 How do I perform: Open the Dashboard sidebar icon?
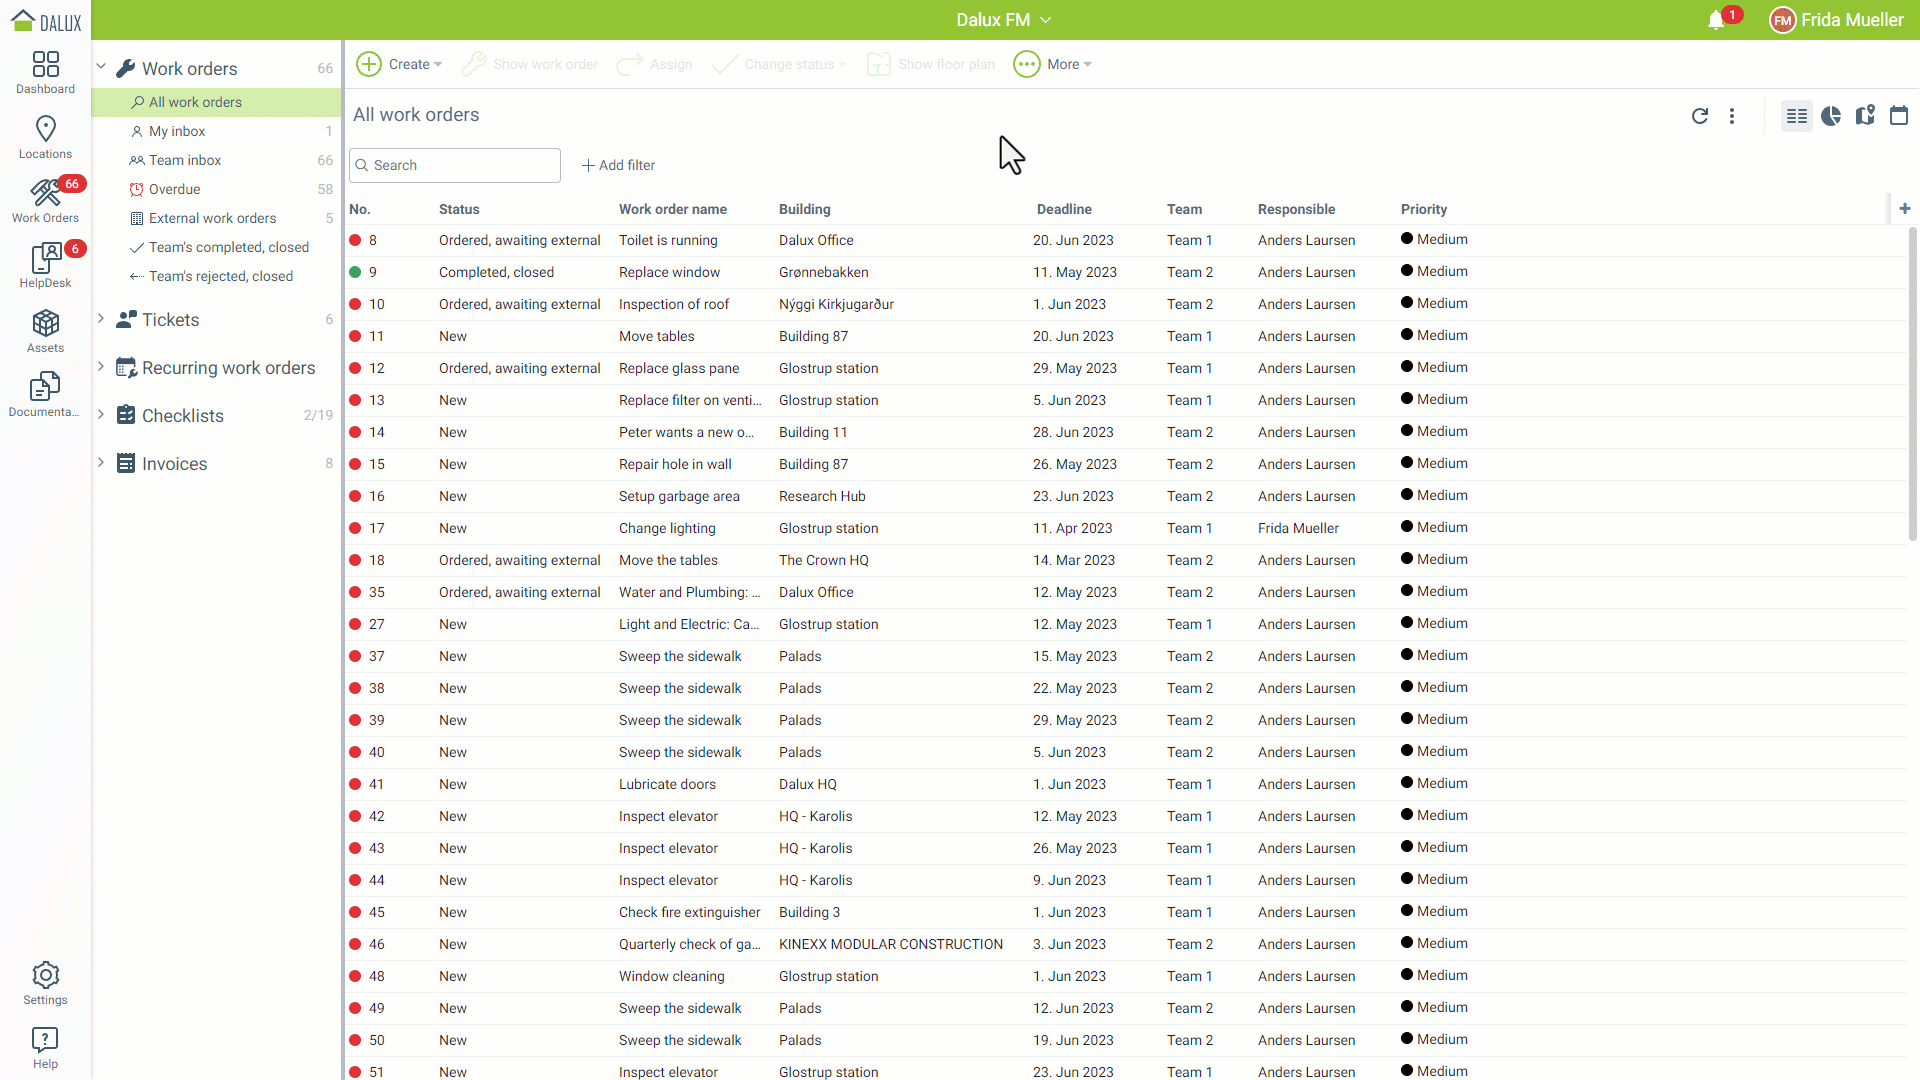click(x=45, y=72)
